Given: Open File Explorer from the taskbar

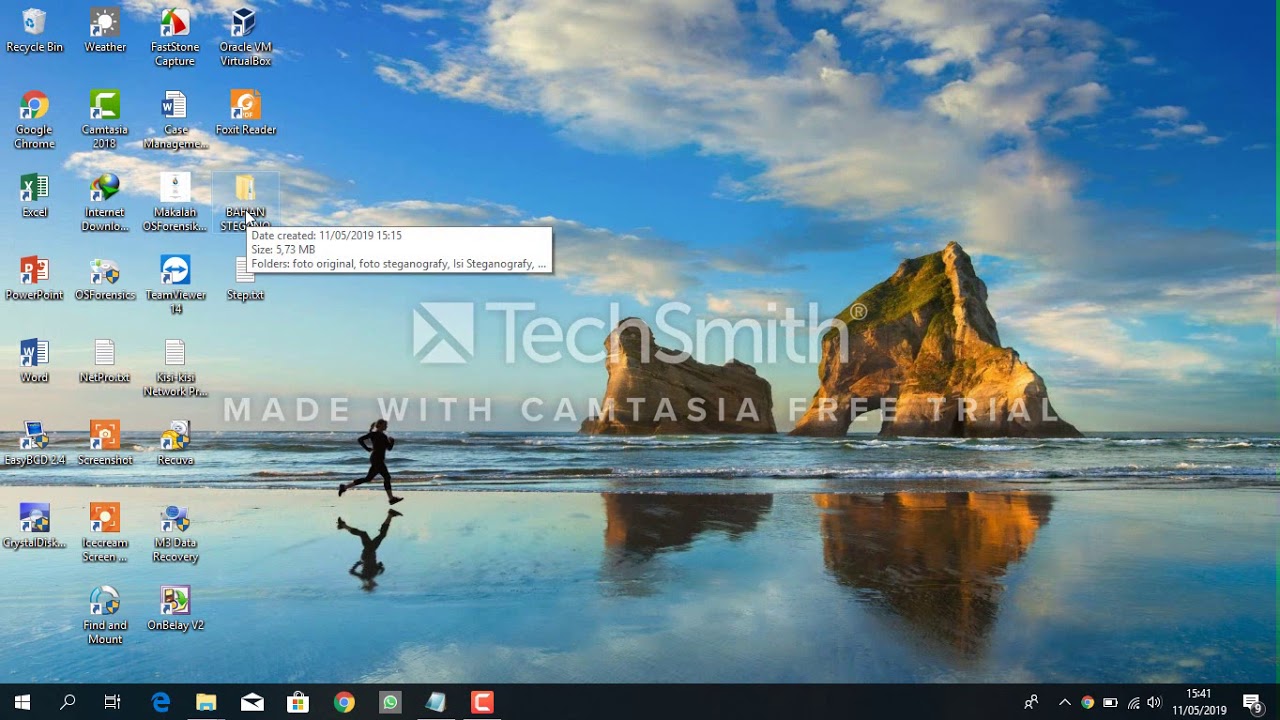Looking at the screenshot, I should 206,702.
